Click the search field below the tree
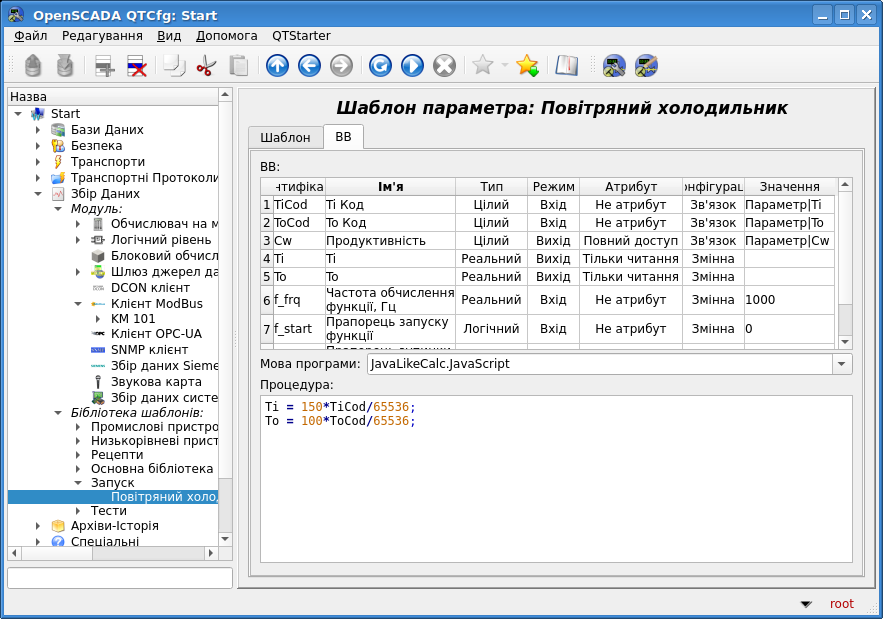Viewport: 883px width, 619px height. tap(120, 578)
